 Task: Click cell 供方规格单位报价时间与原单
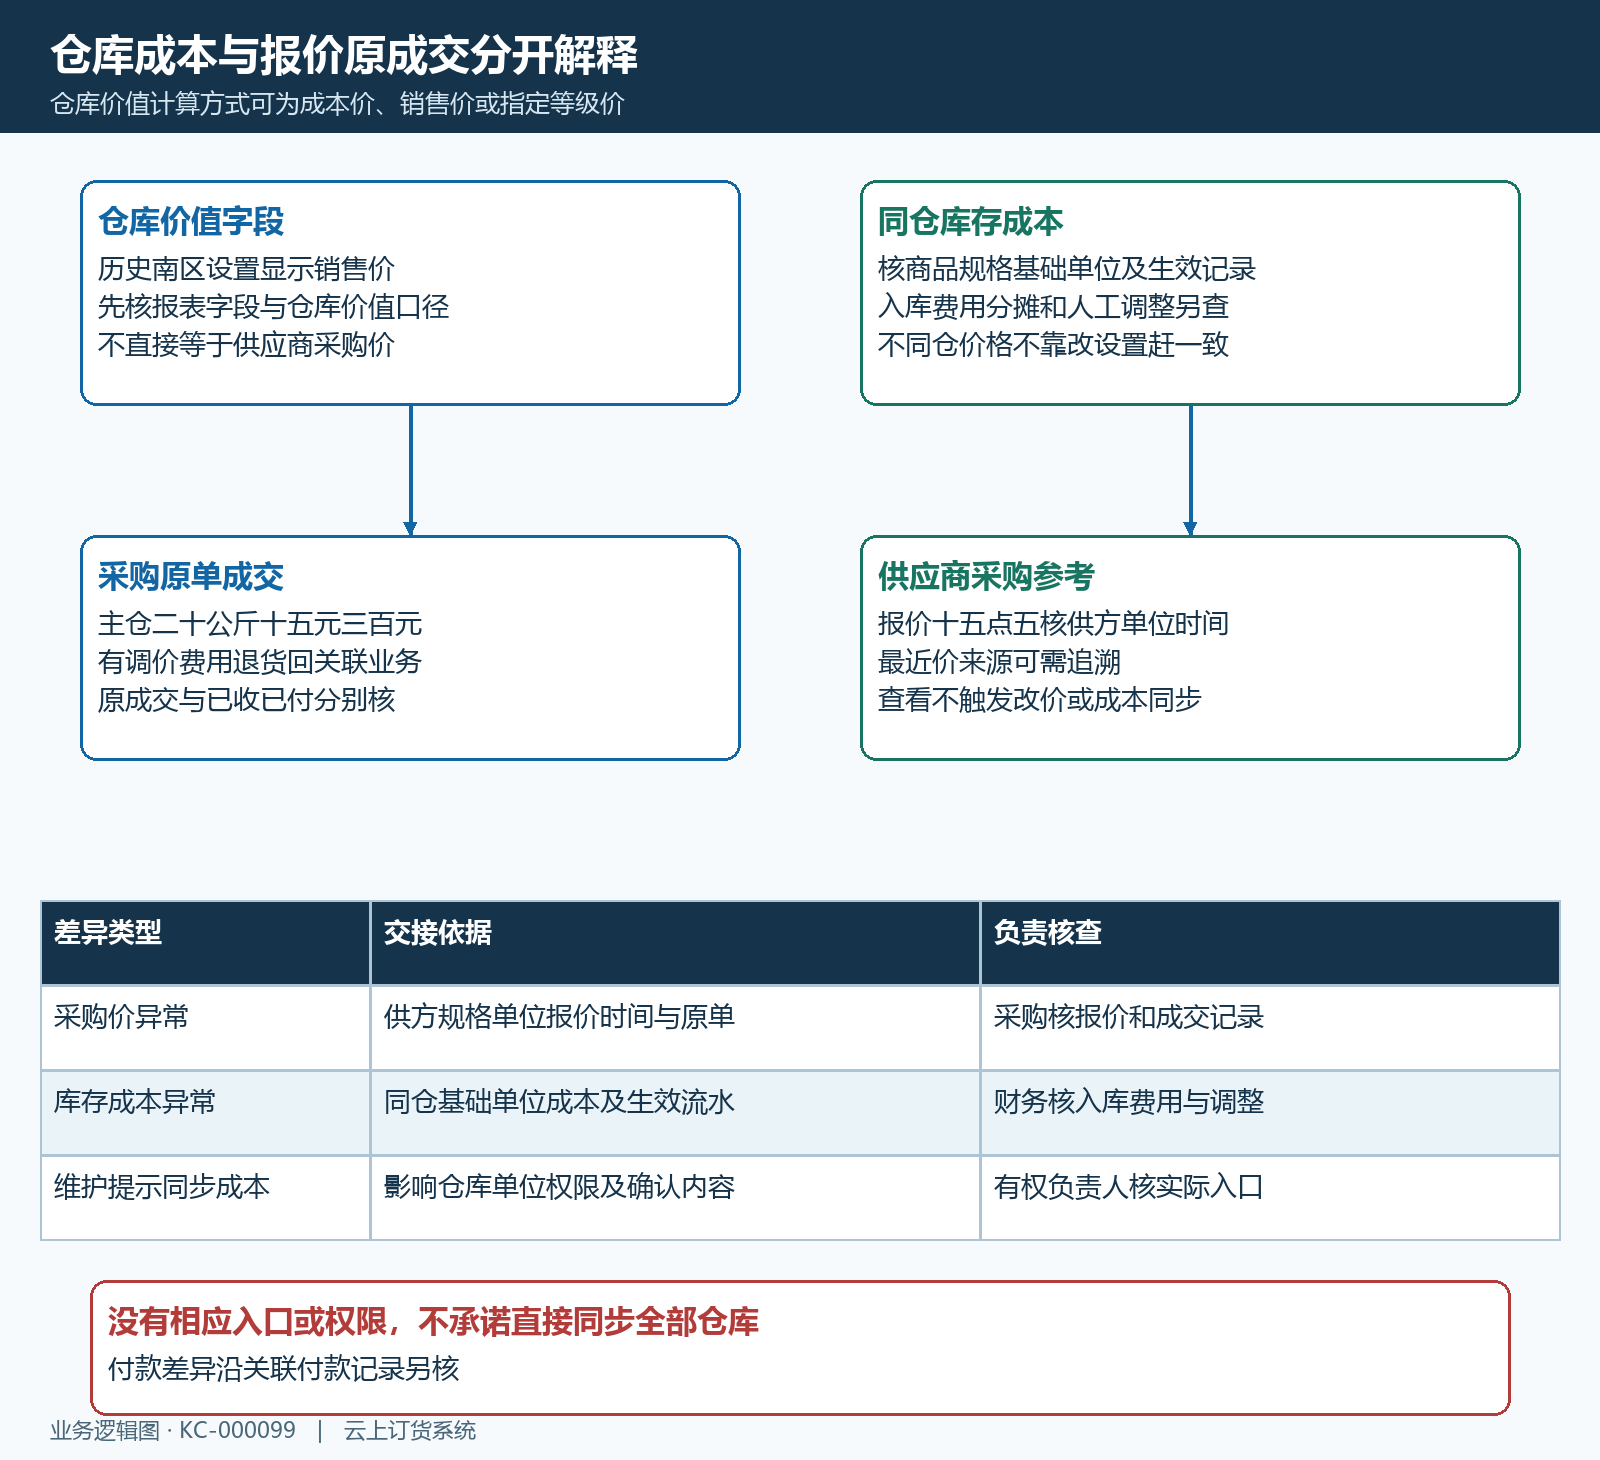[675, 1028]
